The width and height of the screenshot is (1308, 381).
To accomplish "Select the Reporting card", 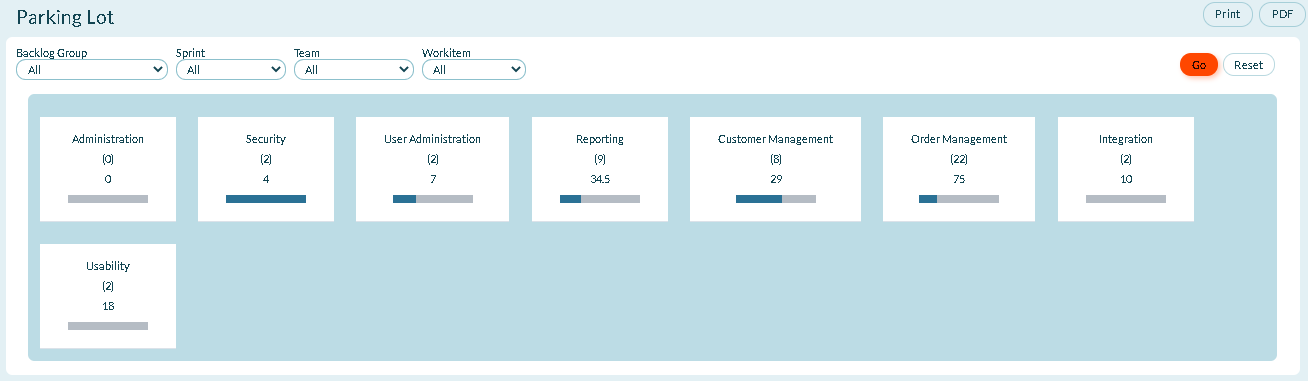I will pyautogui.click(x=600, y=169).
